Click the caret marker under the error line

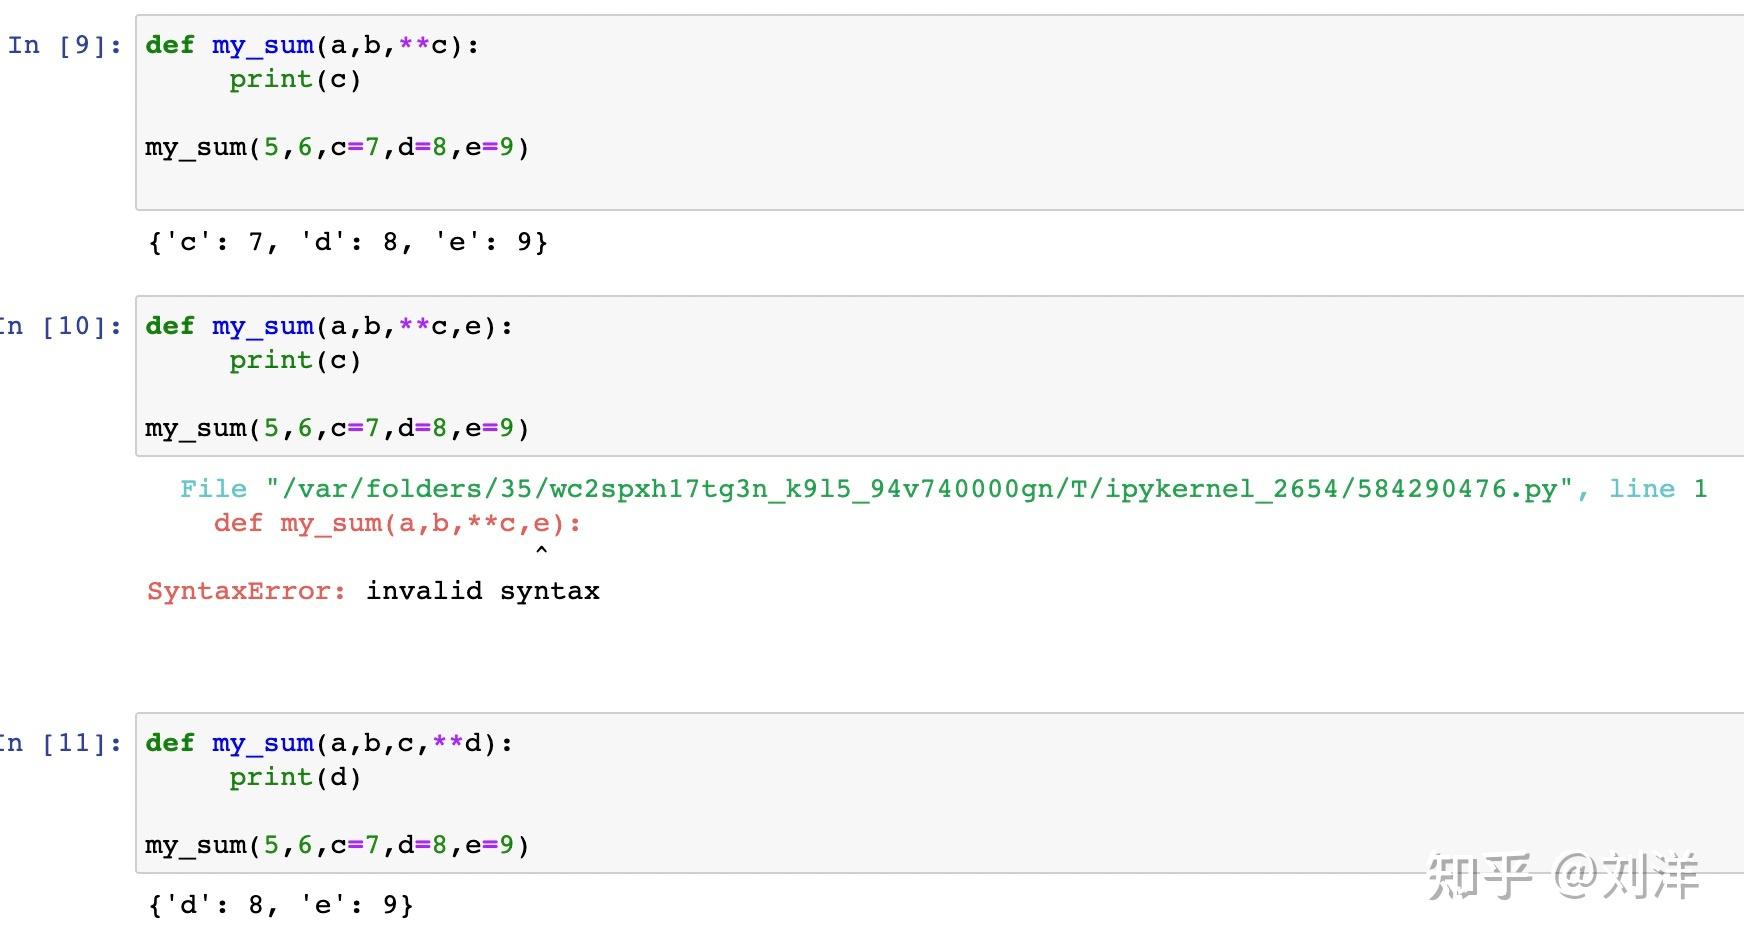pos(541,550)
